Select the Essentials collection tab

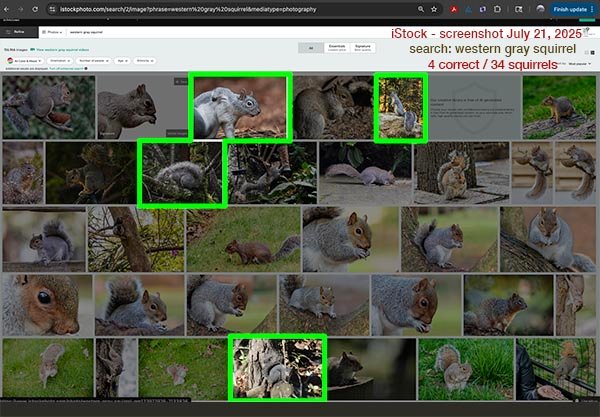click(337, 48)
